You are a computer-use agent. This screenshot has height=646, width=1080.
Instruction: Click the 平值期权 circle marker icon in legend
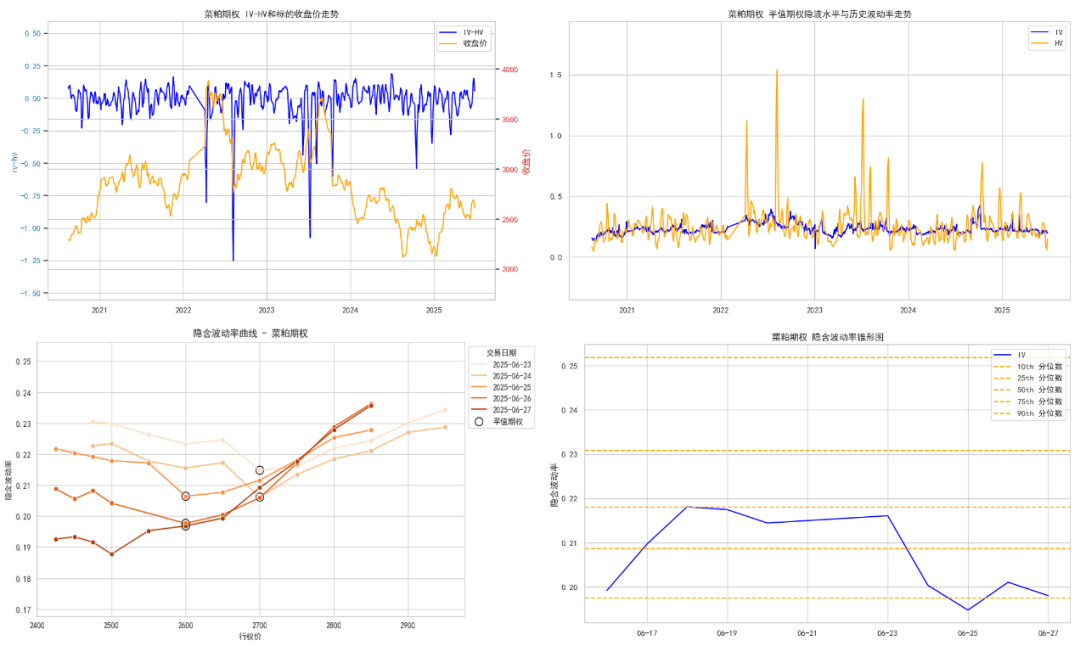479,421
